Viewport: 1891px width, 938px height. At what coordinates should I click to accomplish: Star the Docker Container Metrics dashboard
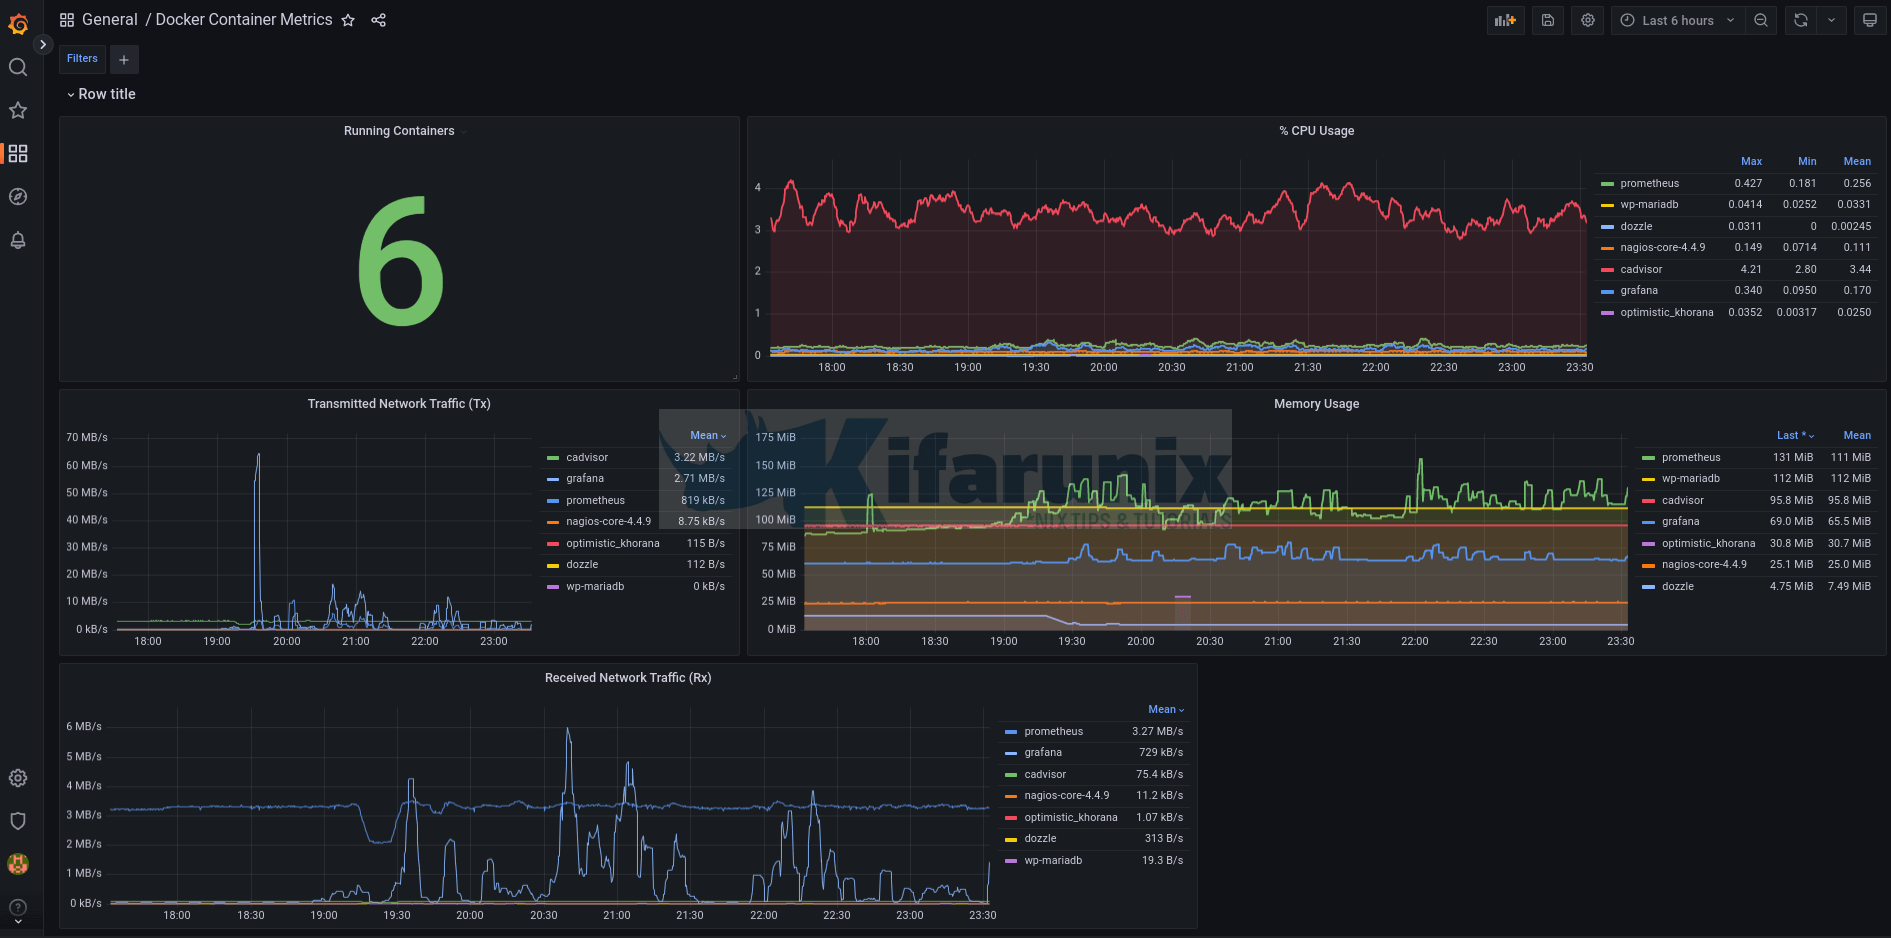pos(347,19)
